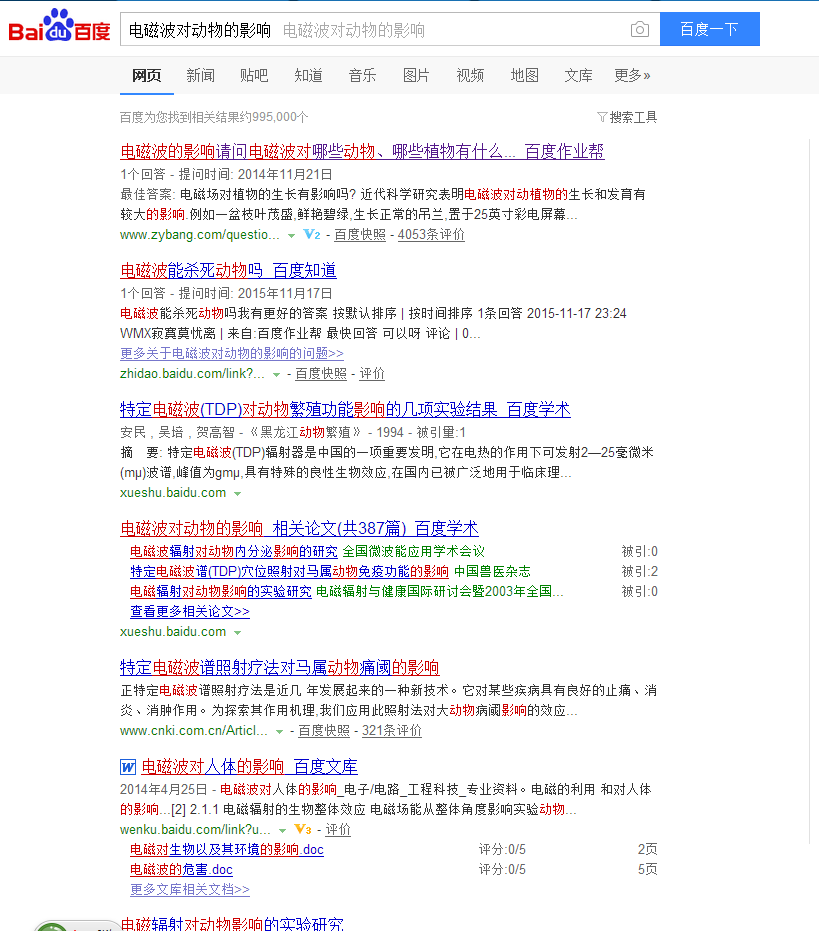The height and width of the screenshot is (931, 819).
Task: Click 全国微波能应用学术会议 source text
Action: [413, 552]
